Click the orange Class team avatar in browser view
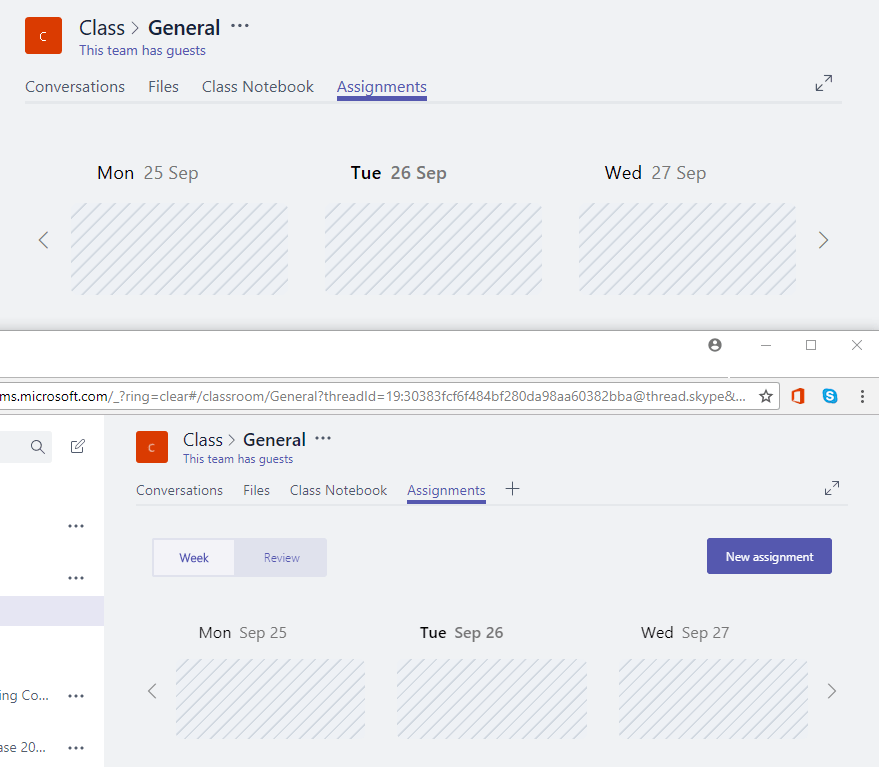The image size is (879, 767). [152, 447]
